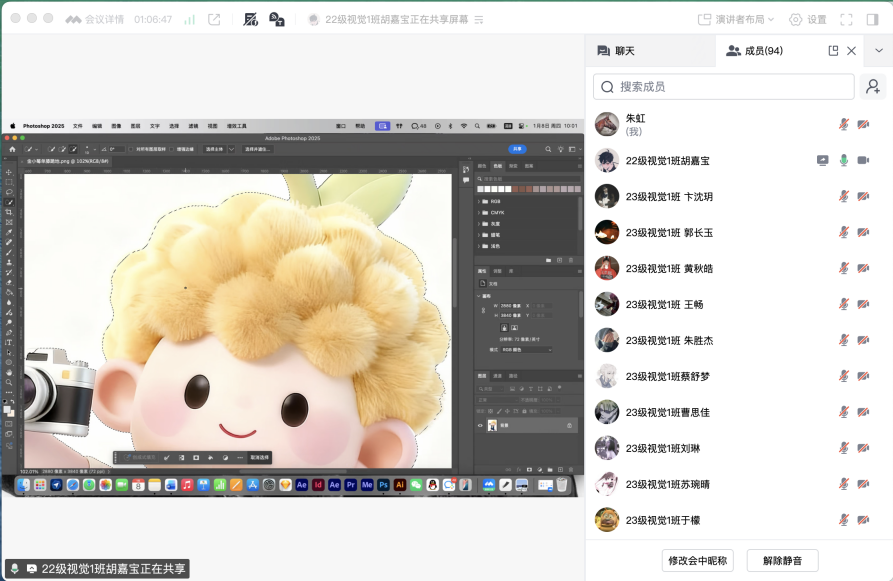This screenshot has width=893, height=581.
Task: Click the translation icon in top bar
Action: 276,19
